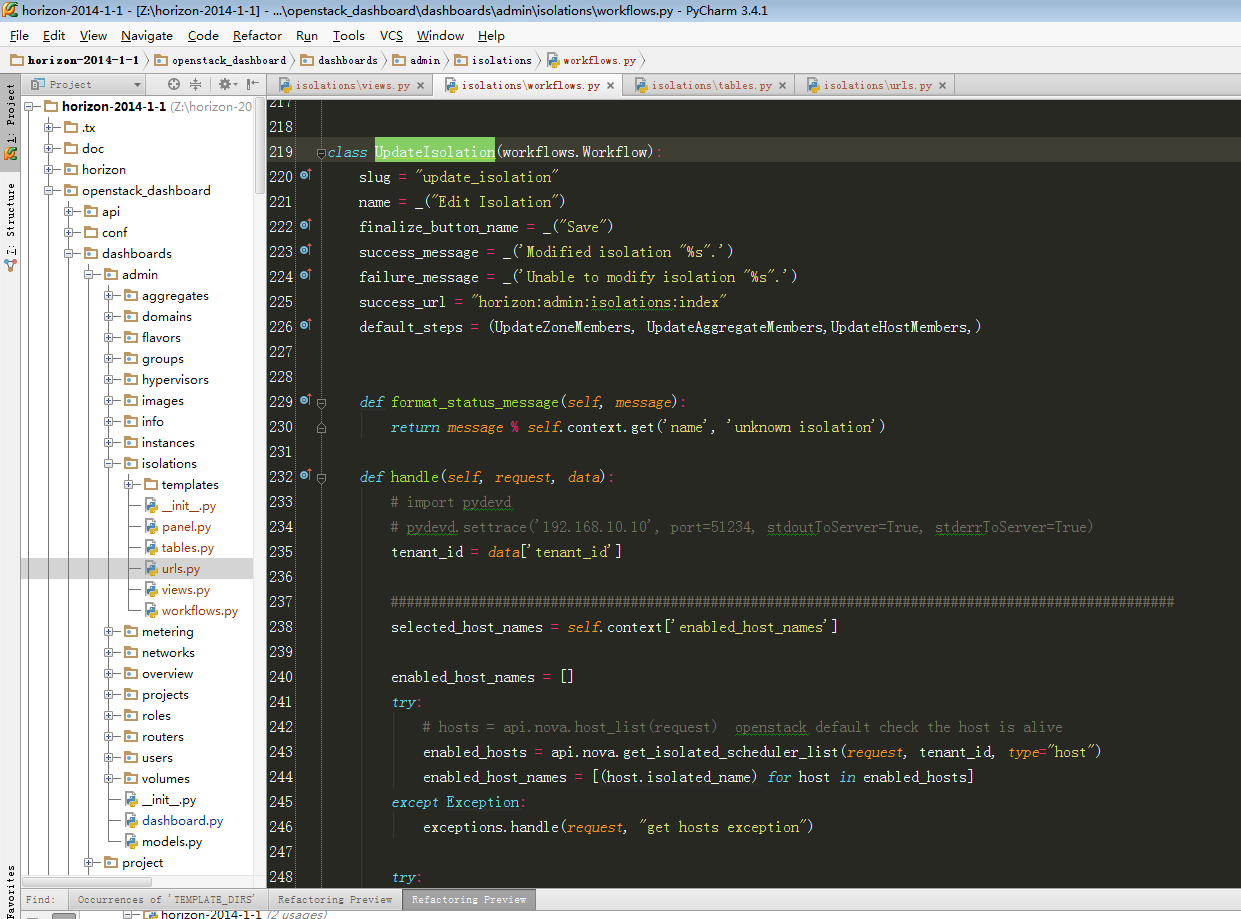Open the VCS menu
The height and width of the screenshot is (919, 1241).
coord(391,35)
